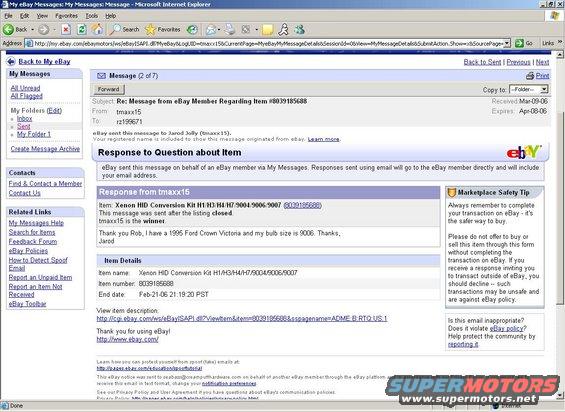Click Find & Contact a Member link
The image size is (565, 412).
click(45, 183)
